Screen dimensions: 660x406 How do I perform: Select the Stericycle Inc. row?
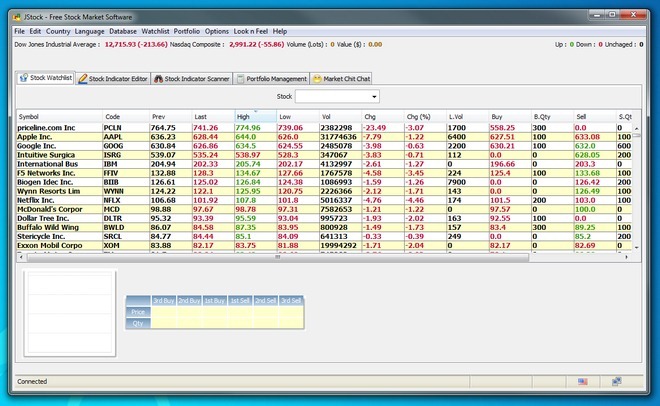[x=324, y=236]
